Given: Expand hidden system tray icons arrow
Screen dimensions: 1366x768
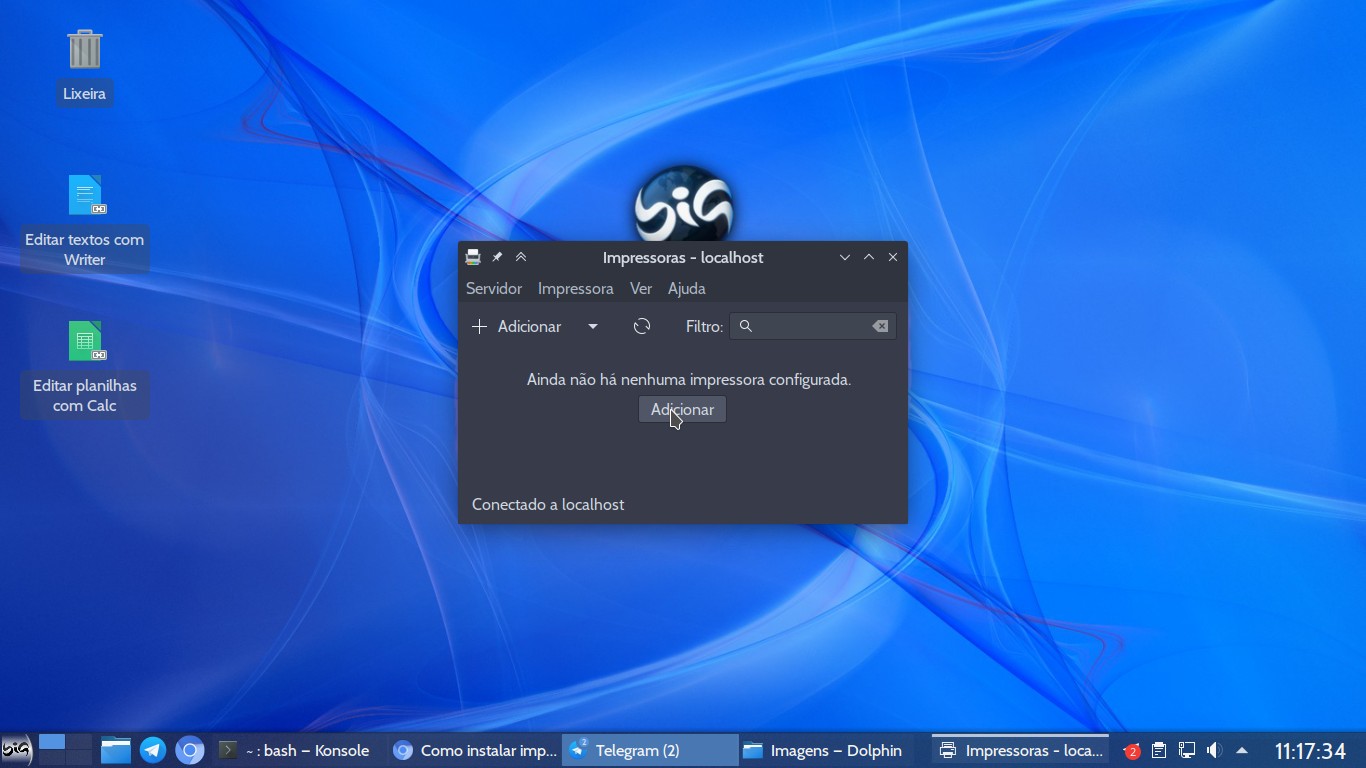Looking at the screenshot, I should 1242,750.
